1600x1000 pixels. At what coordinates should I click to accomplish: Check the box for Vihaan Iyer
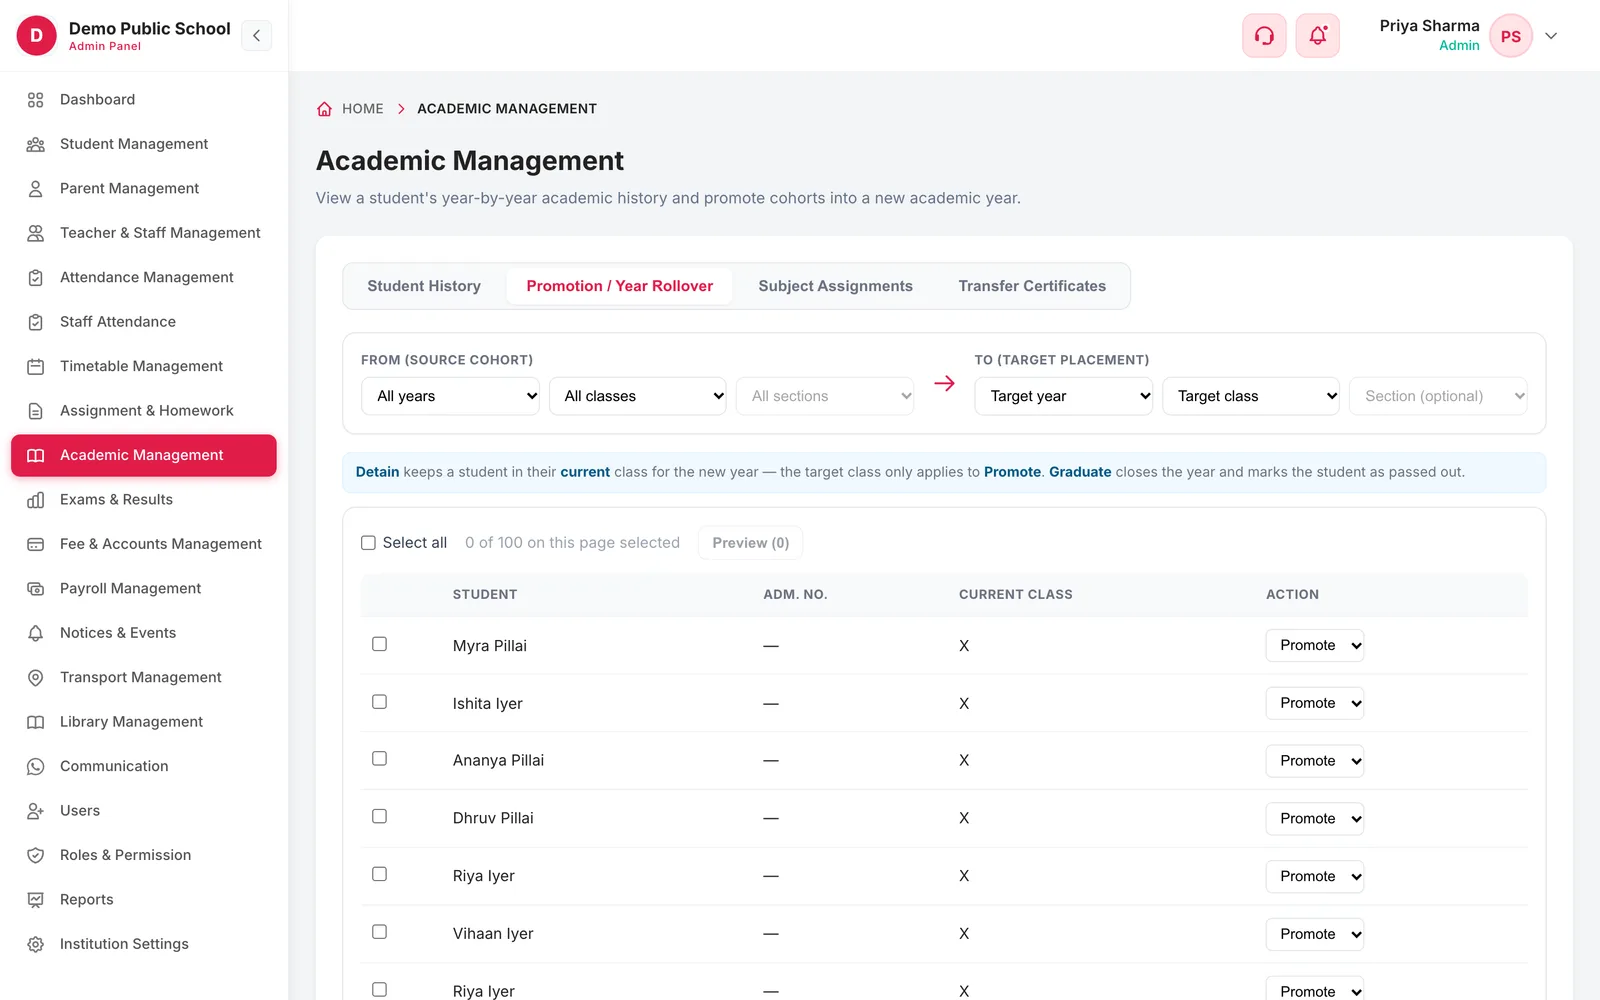tap(379, 932)
